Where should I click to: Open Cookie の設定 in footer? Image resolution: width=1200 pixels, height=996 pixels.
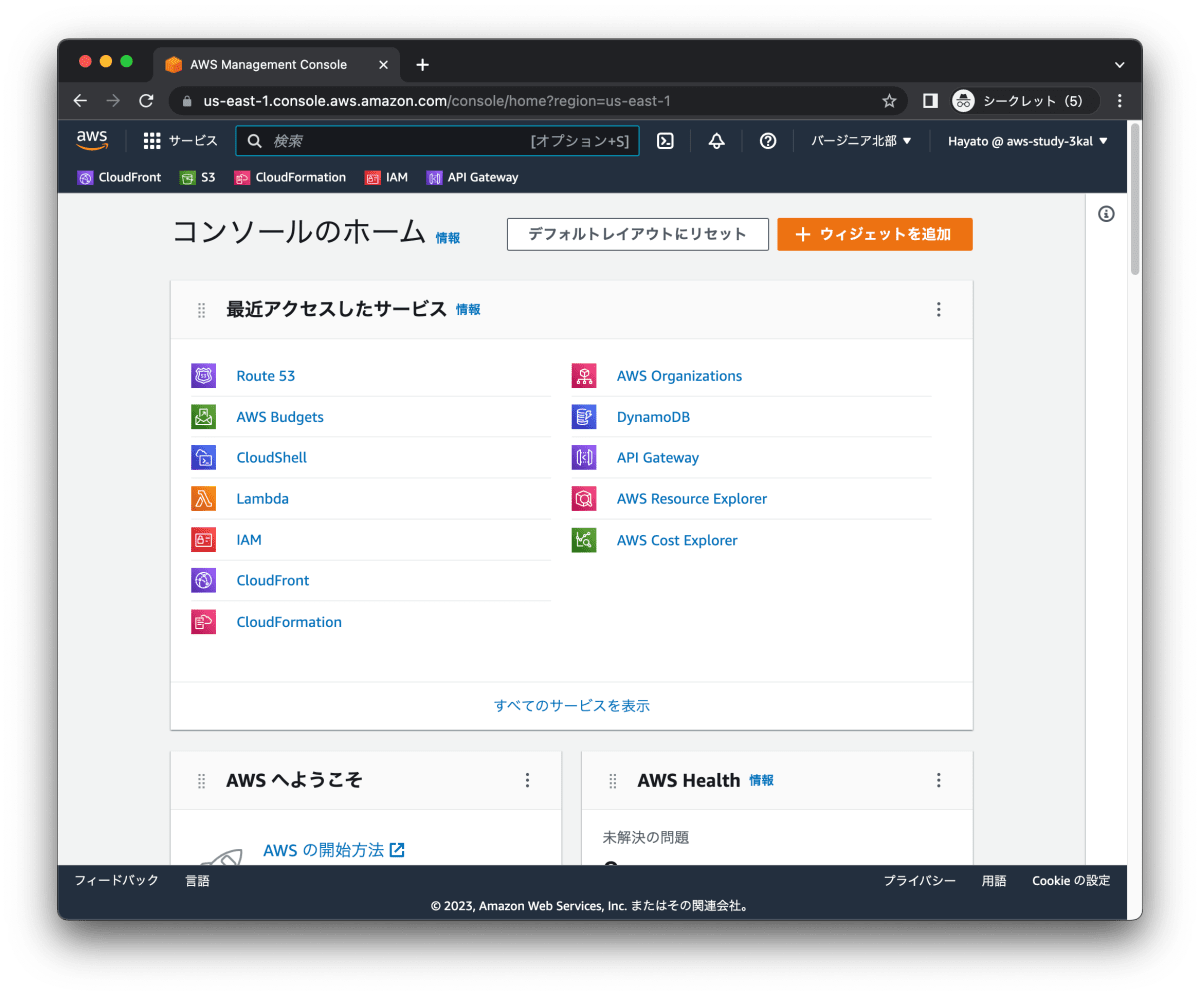(x=1071, y=881)
